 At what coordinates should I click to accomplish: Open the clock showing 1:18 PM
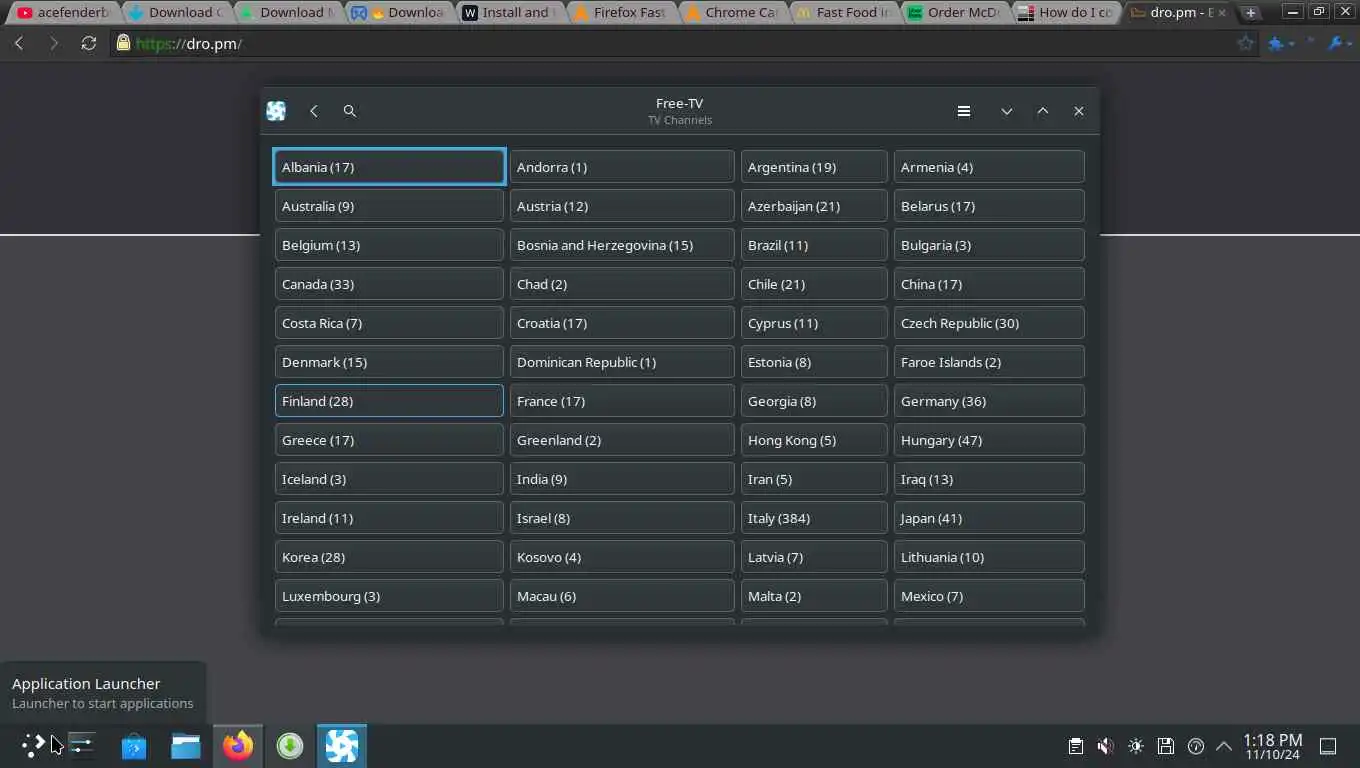[x=1273, y=746]
